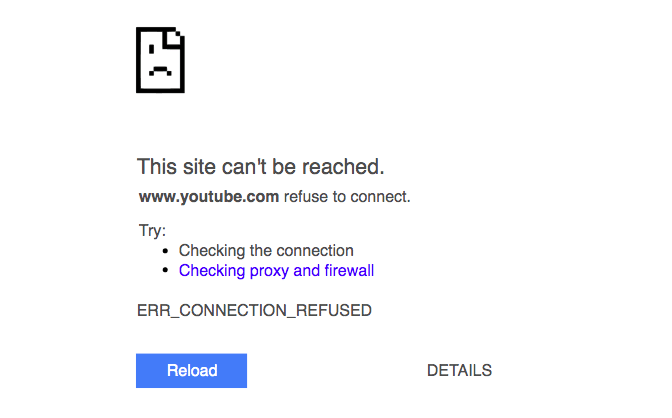The height and width of the screenshot is (418, 672).
Task: Click the bullet before Checking proxy and firewall
Action: click(x=166, y=271)
